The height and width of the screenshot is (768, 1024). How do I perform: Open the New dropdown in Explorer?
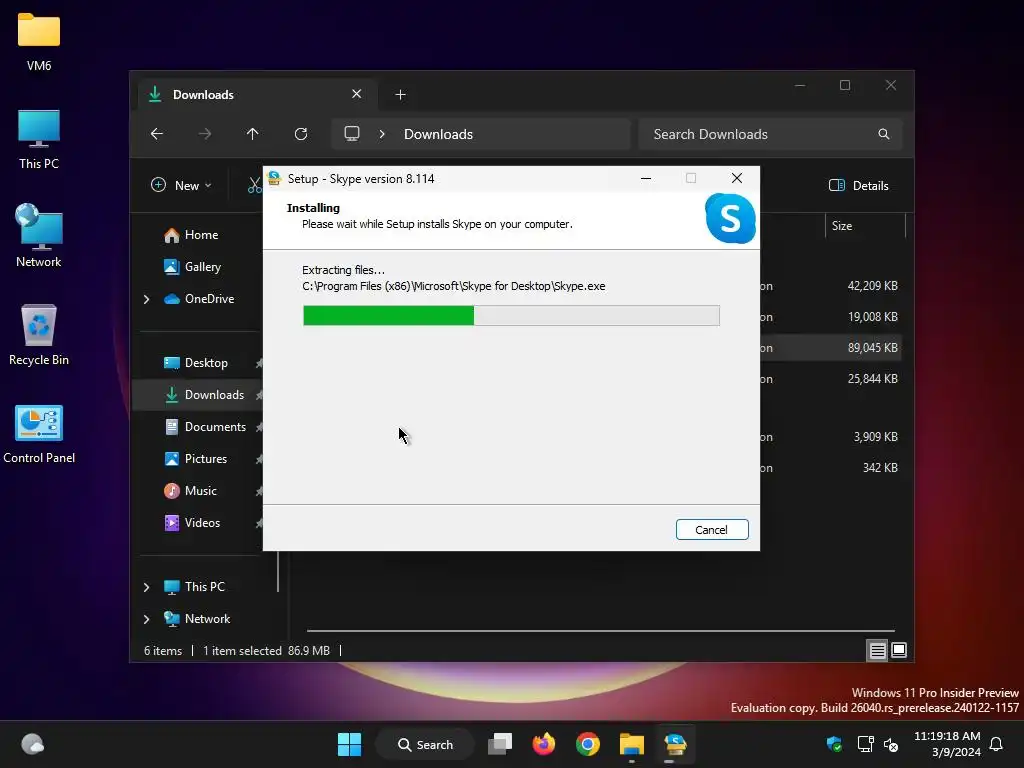click(182, 185)
